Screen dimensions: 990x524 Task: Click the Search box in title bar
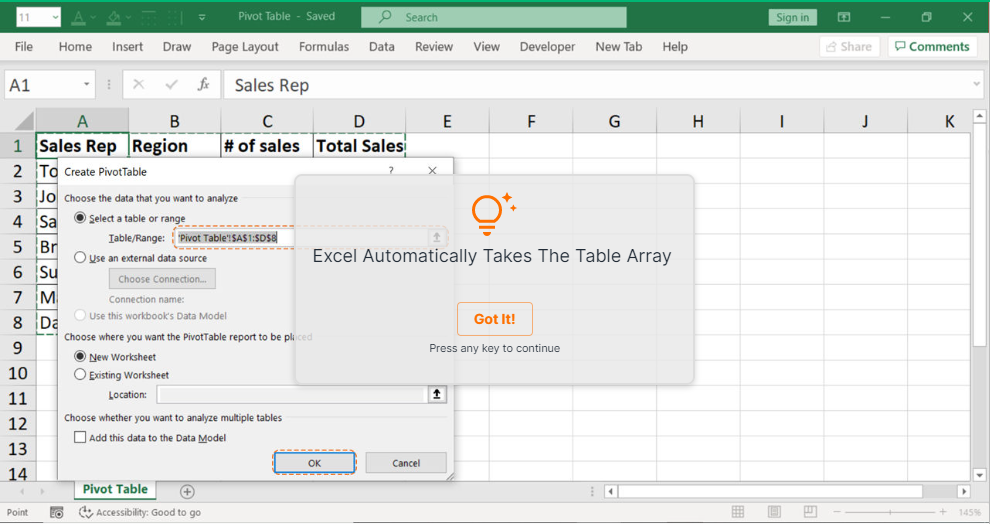(494, 18)
